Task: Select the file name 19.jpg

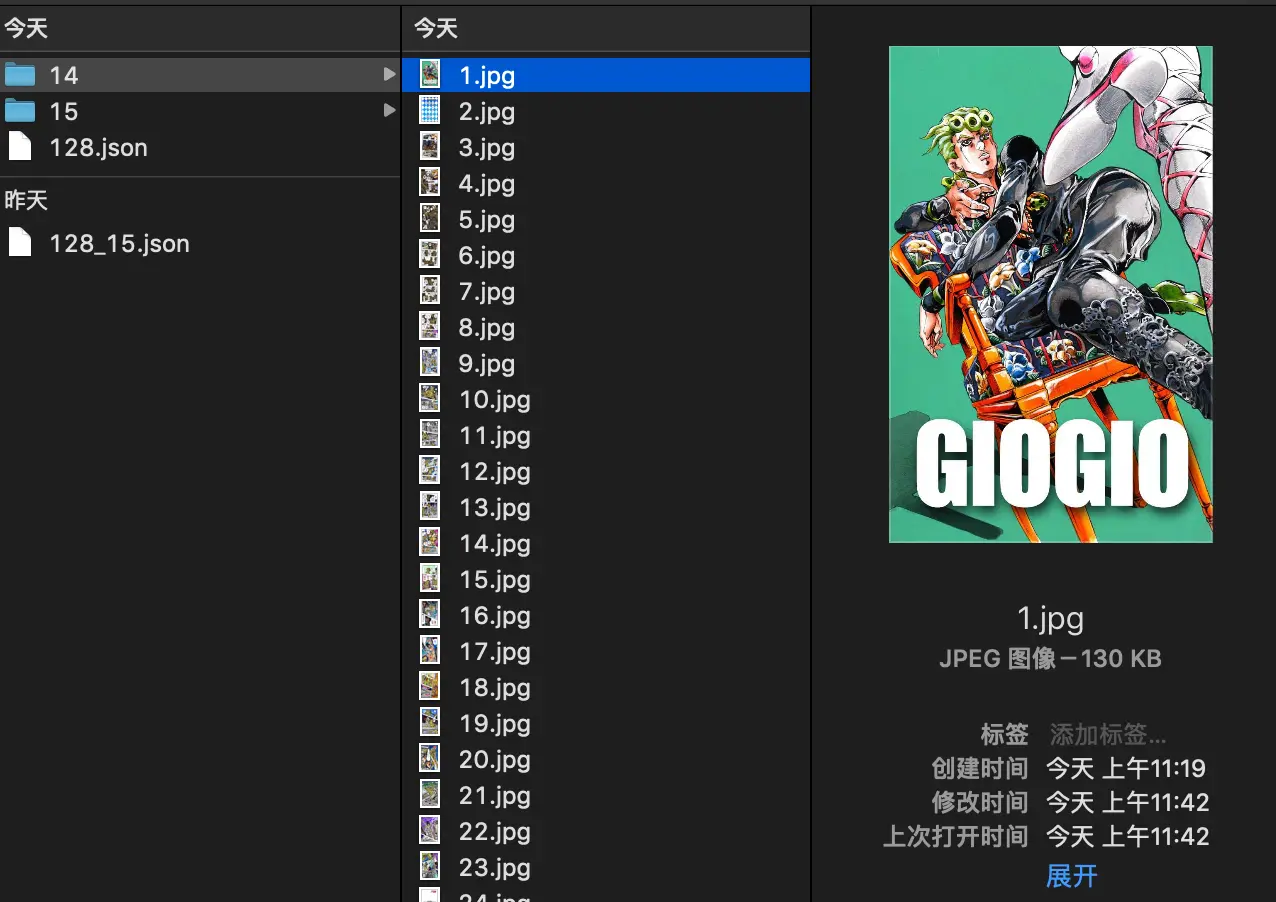Action: [495, 723]
